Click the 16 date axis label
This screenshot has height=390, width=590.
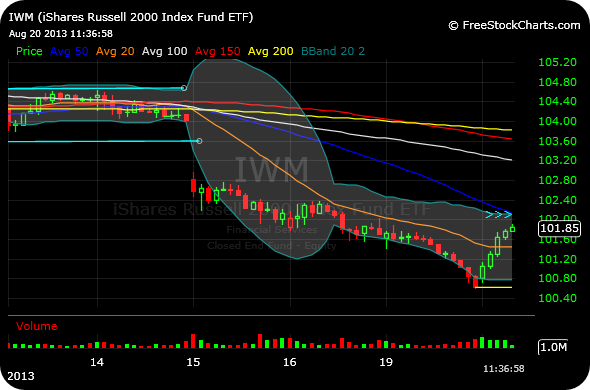(x=290, y=362)
